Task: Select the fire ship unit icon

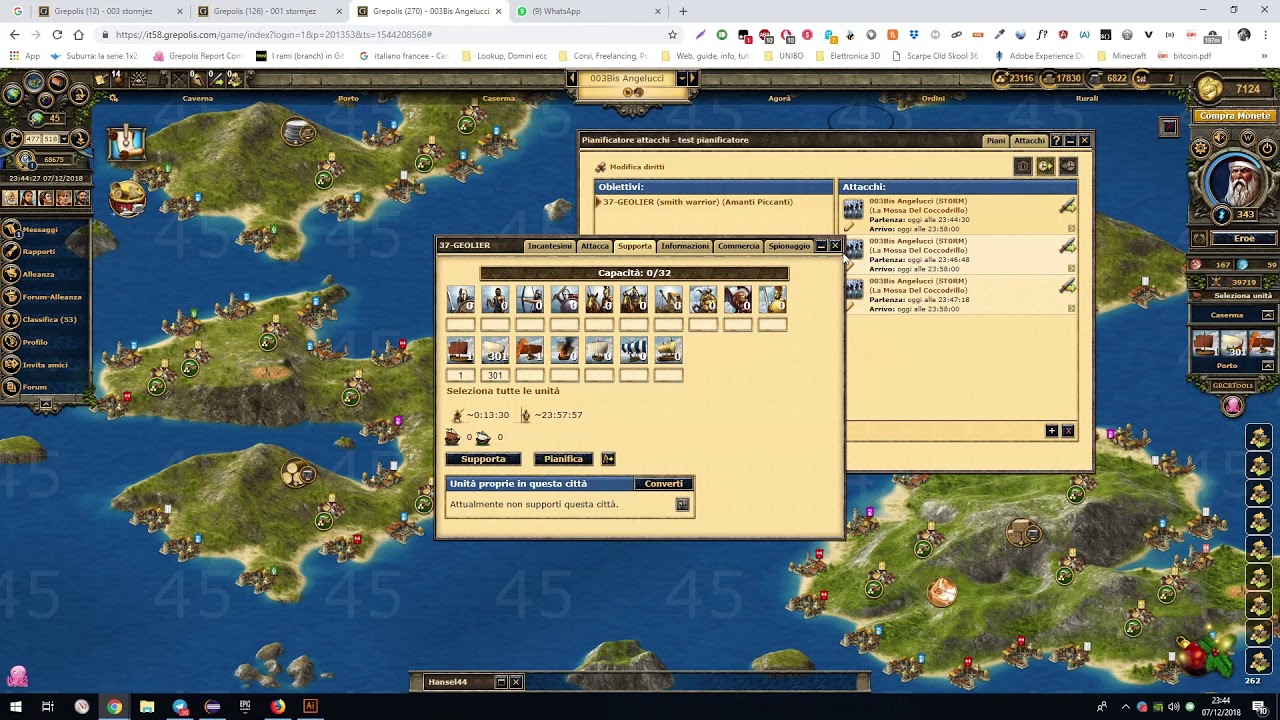Action: tap(564, 350)
